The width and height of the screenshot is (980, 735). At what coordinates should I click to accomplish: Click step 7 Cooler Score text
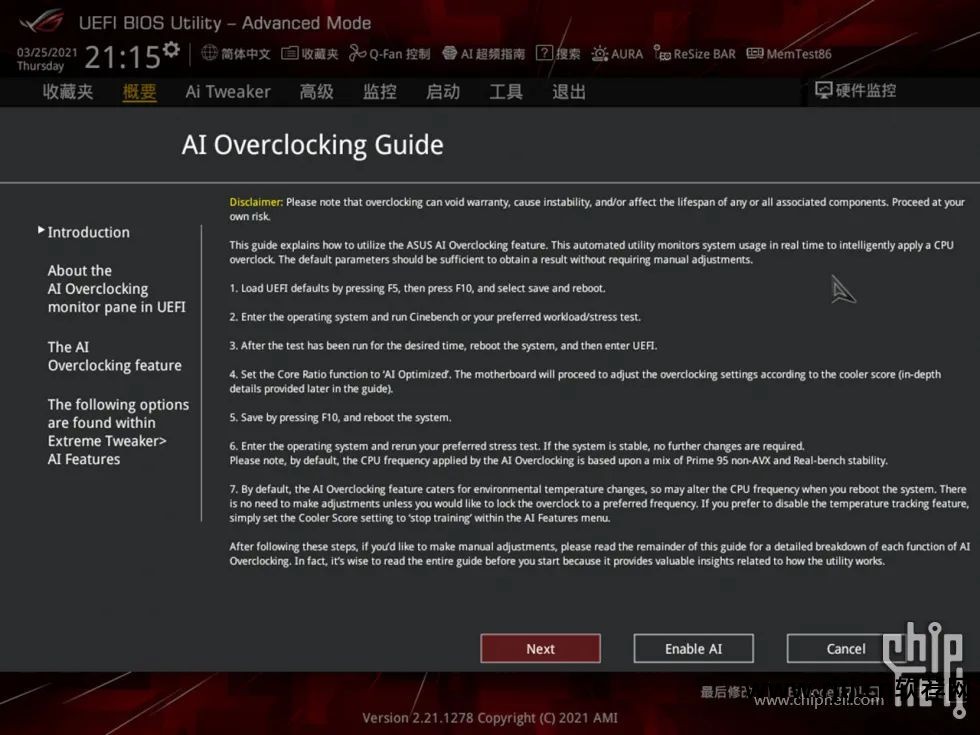(599, 503)
